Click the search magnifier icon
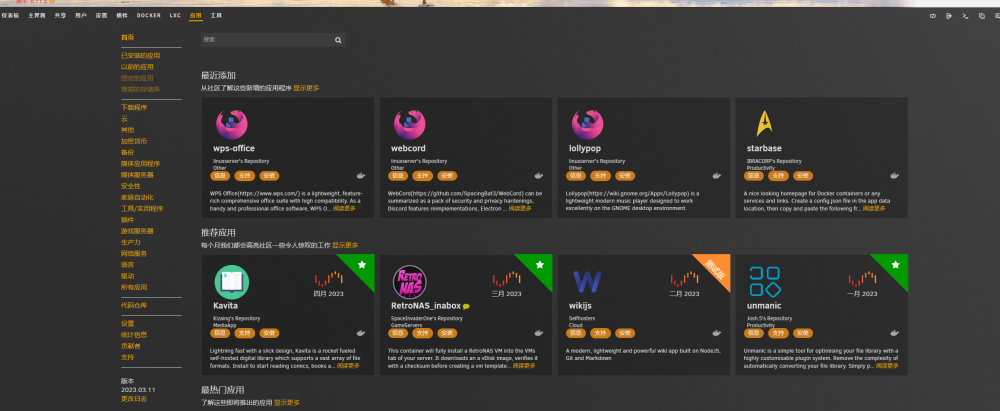This screenshot has height=411, width=1000. pos(338,40)
